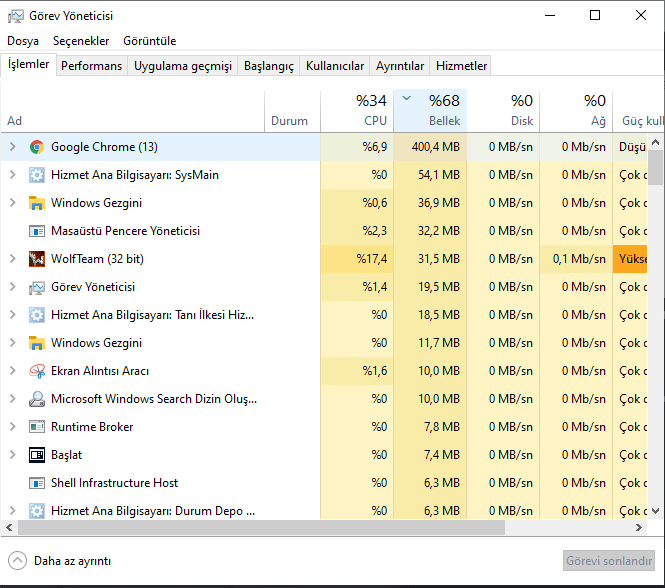Click the Tanı İlkesi service gear icon

pos(37,315)
